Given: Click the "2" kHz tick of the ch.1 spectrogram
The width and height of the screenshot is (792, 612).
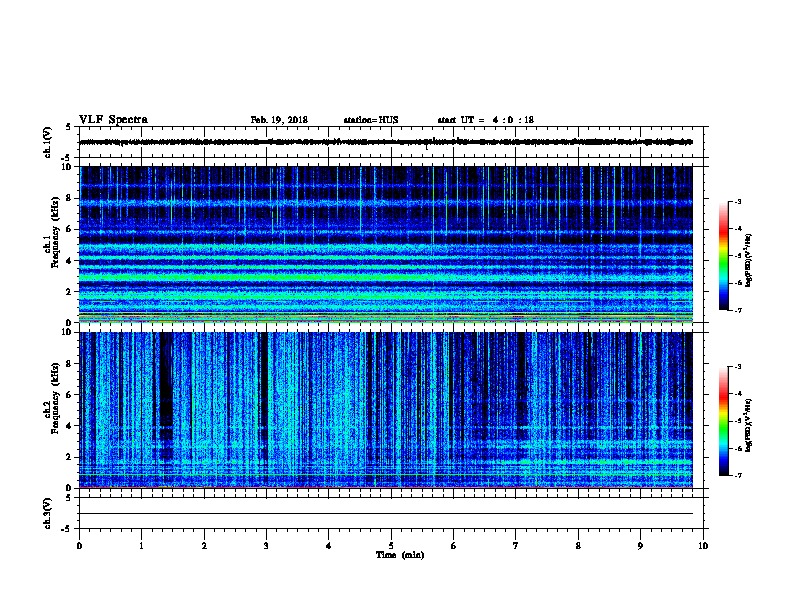Looking at the screenshot, I should point(71,292).
